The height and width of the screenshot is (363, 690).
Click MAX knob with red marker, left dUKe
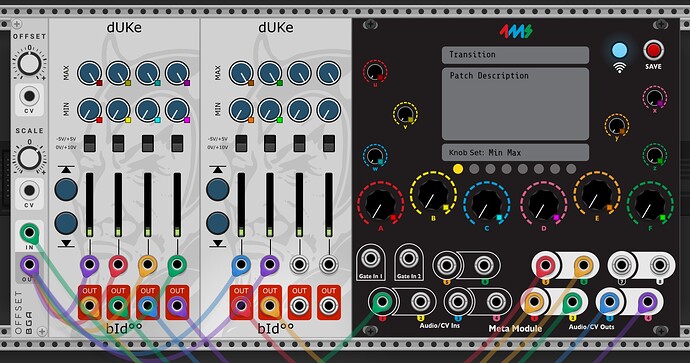(89, 73)
